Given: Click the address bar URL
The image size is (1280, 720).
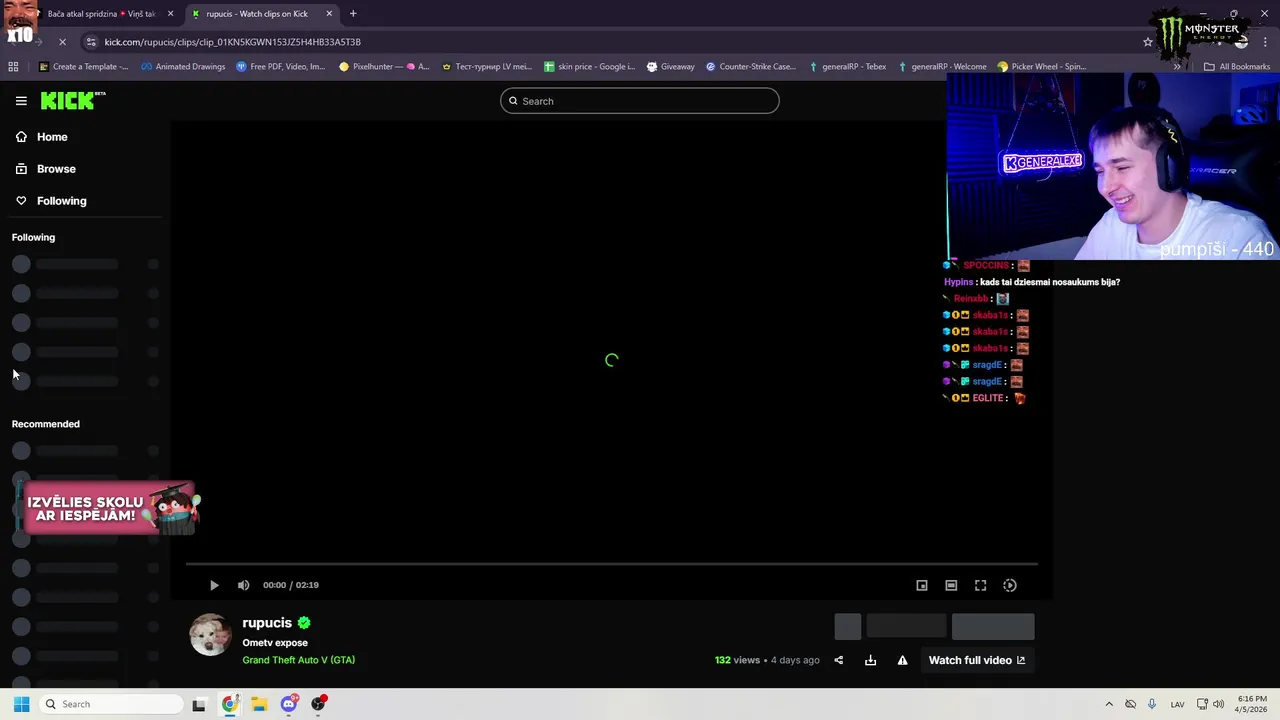Looking at the screenshot, I should pos(232,42).
